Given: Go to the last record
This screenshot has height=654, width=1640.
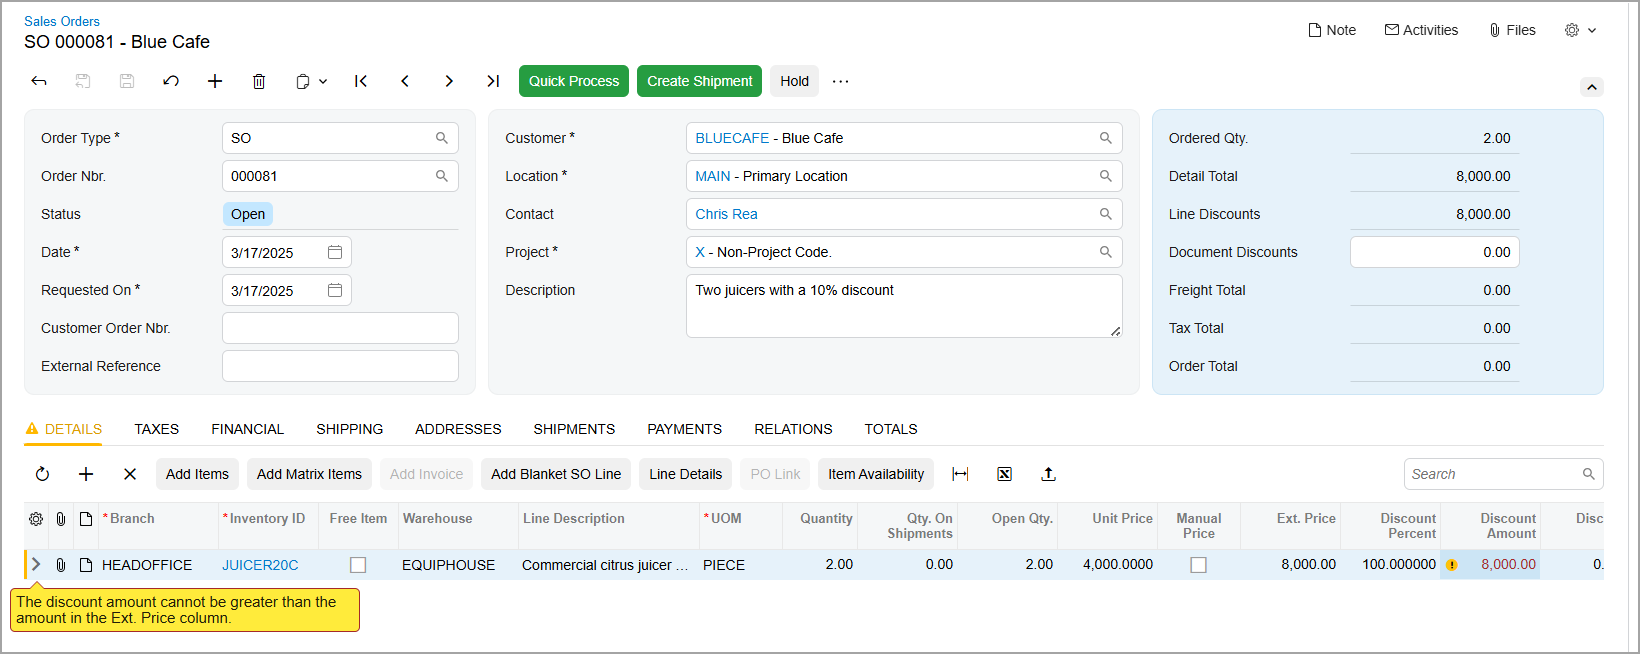Looking at the screenshot, I should coord(493,81).
